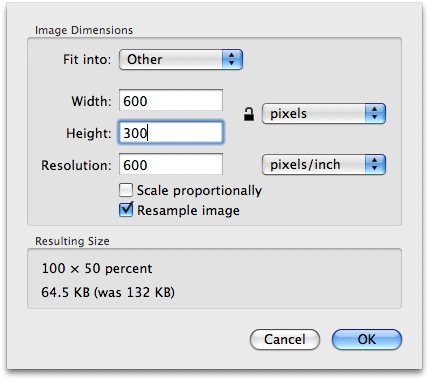Open the Fit into popup menu
Screen dimensions: 429x380
pyautogui.click(x=181, y=60)
